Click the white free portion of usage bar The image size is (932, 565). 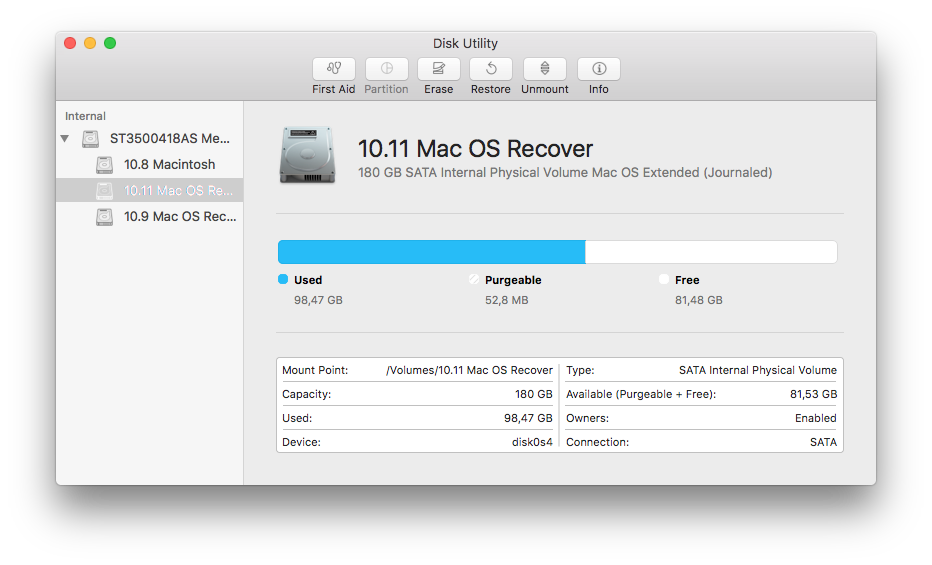(x=711, y=252)
